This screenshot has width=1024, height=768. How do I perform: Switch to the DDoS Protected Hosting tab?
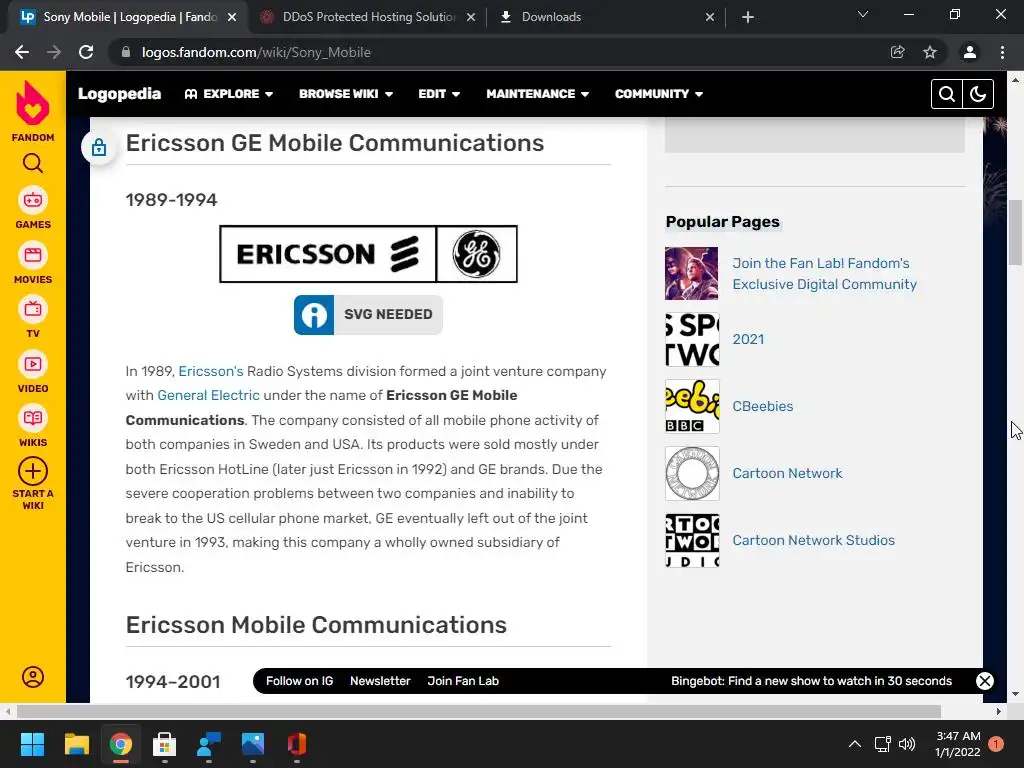tap(367, 18)
